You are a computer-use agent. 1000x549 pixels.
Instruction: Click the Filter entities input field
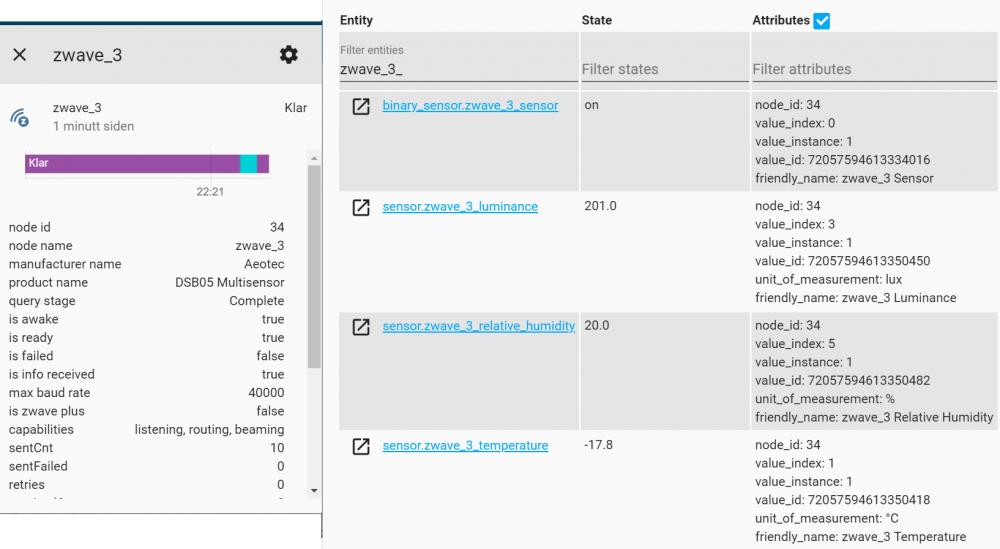tap(458, 69)
